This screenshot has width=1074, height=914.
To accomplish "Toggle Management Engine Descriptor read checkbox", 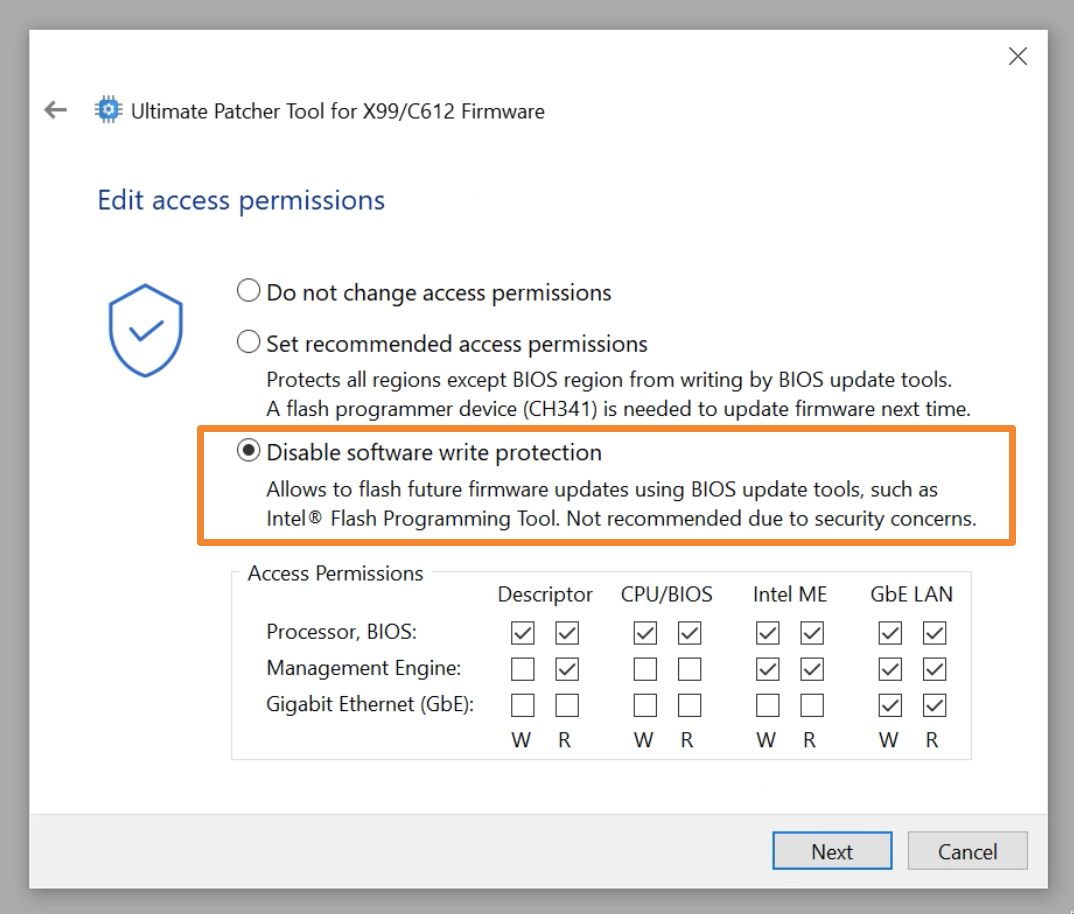I will [x=567, y=669].
